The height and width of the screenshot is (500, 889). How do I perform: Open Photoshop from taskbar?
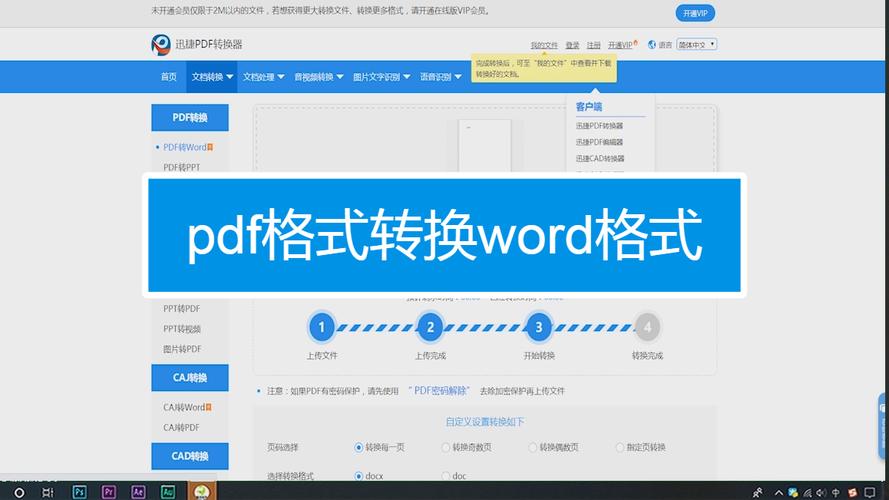pyautogui.click(x=79, y=492)
